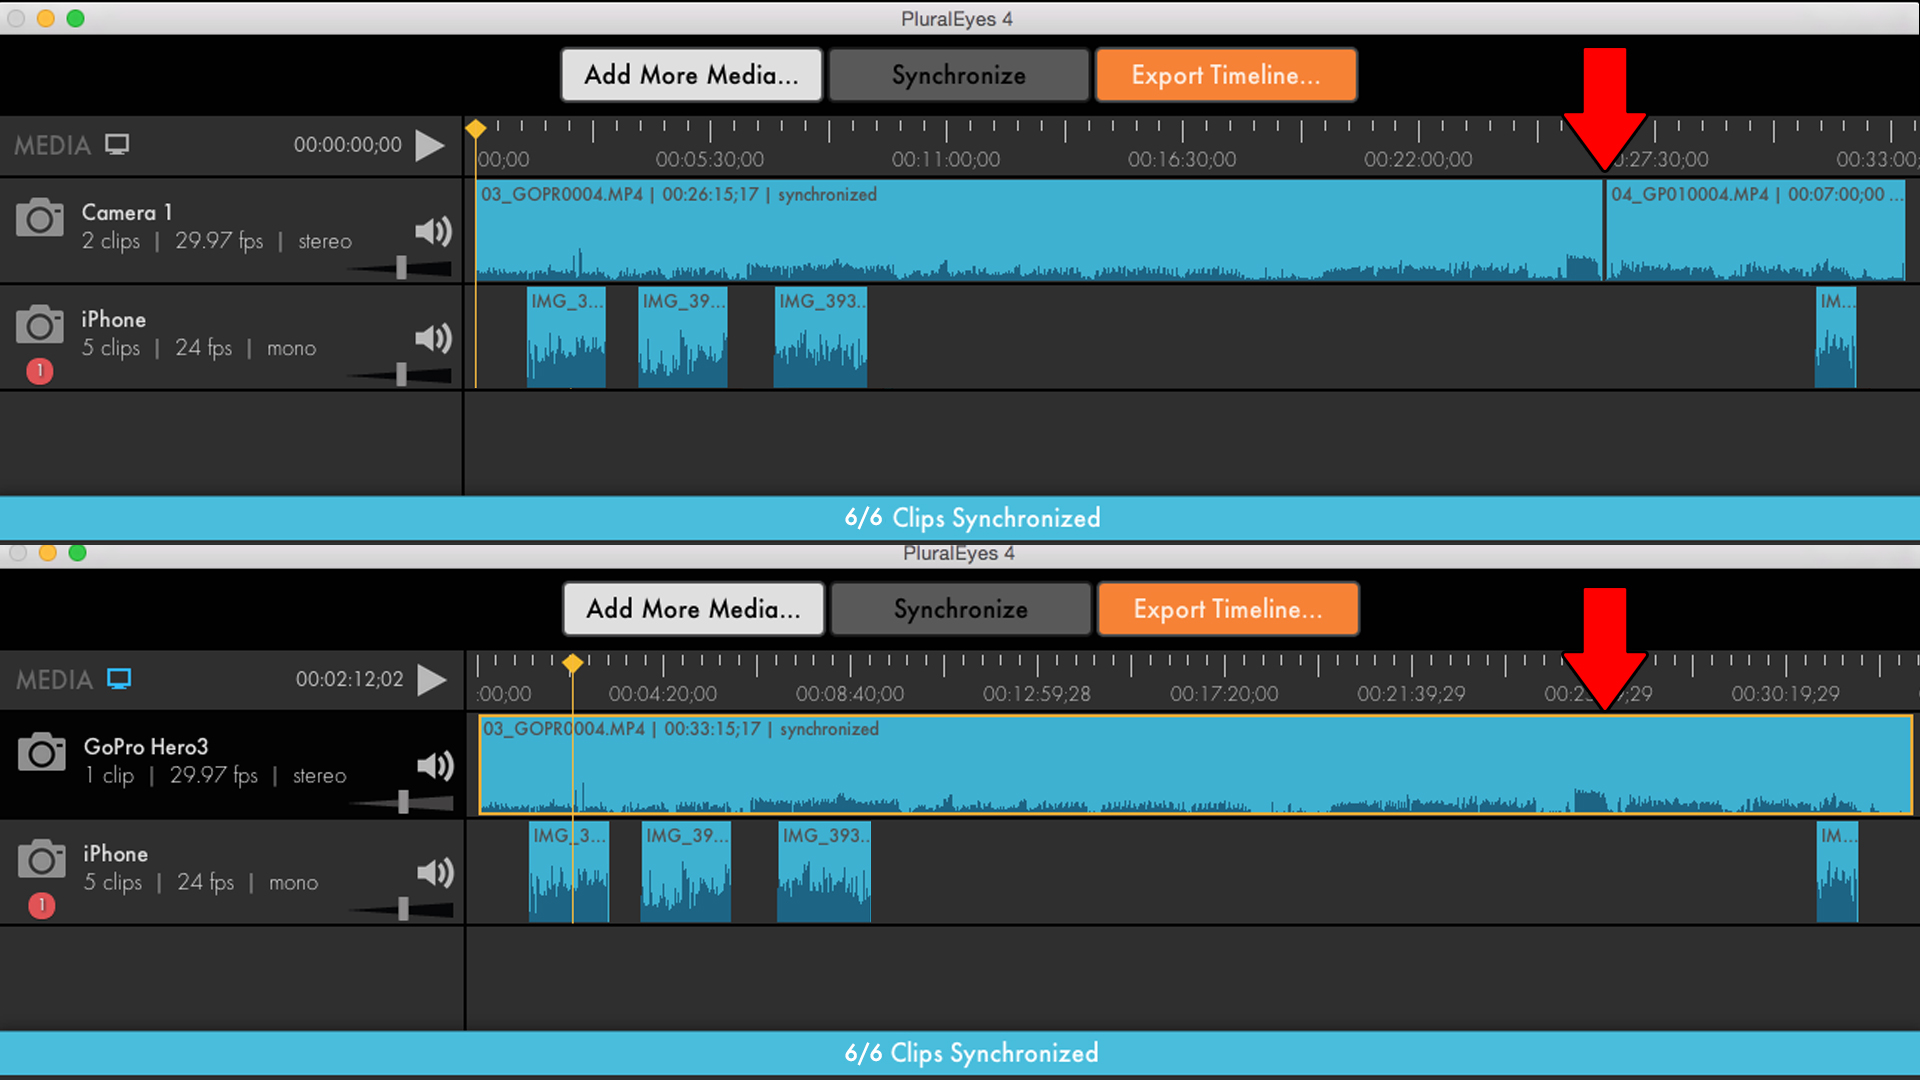Mute the bottom window iPhone track speaker
This screenshot has width=1920, height=1080.
(x=435, y=873)
